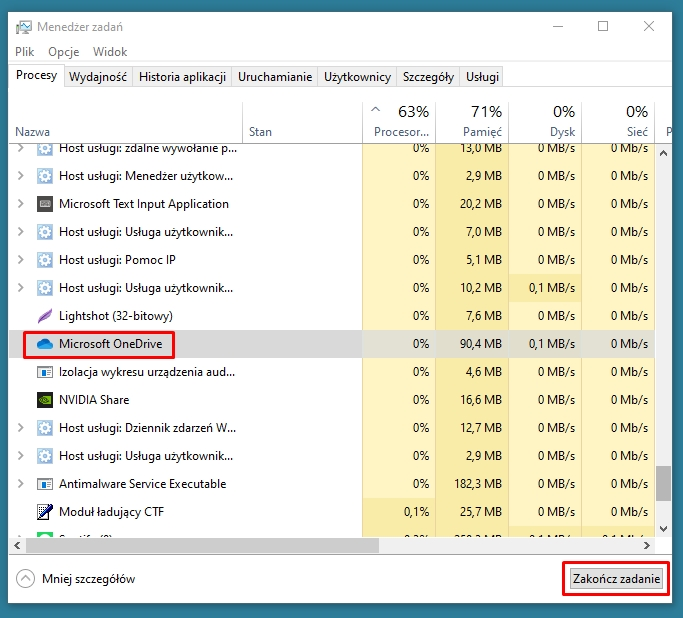Click the vertical scrollbar thumb

663,484
